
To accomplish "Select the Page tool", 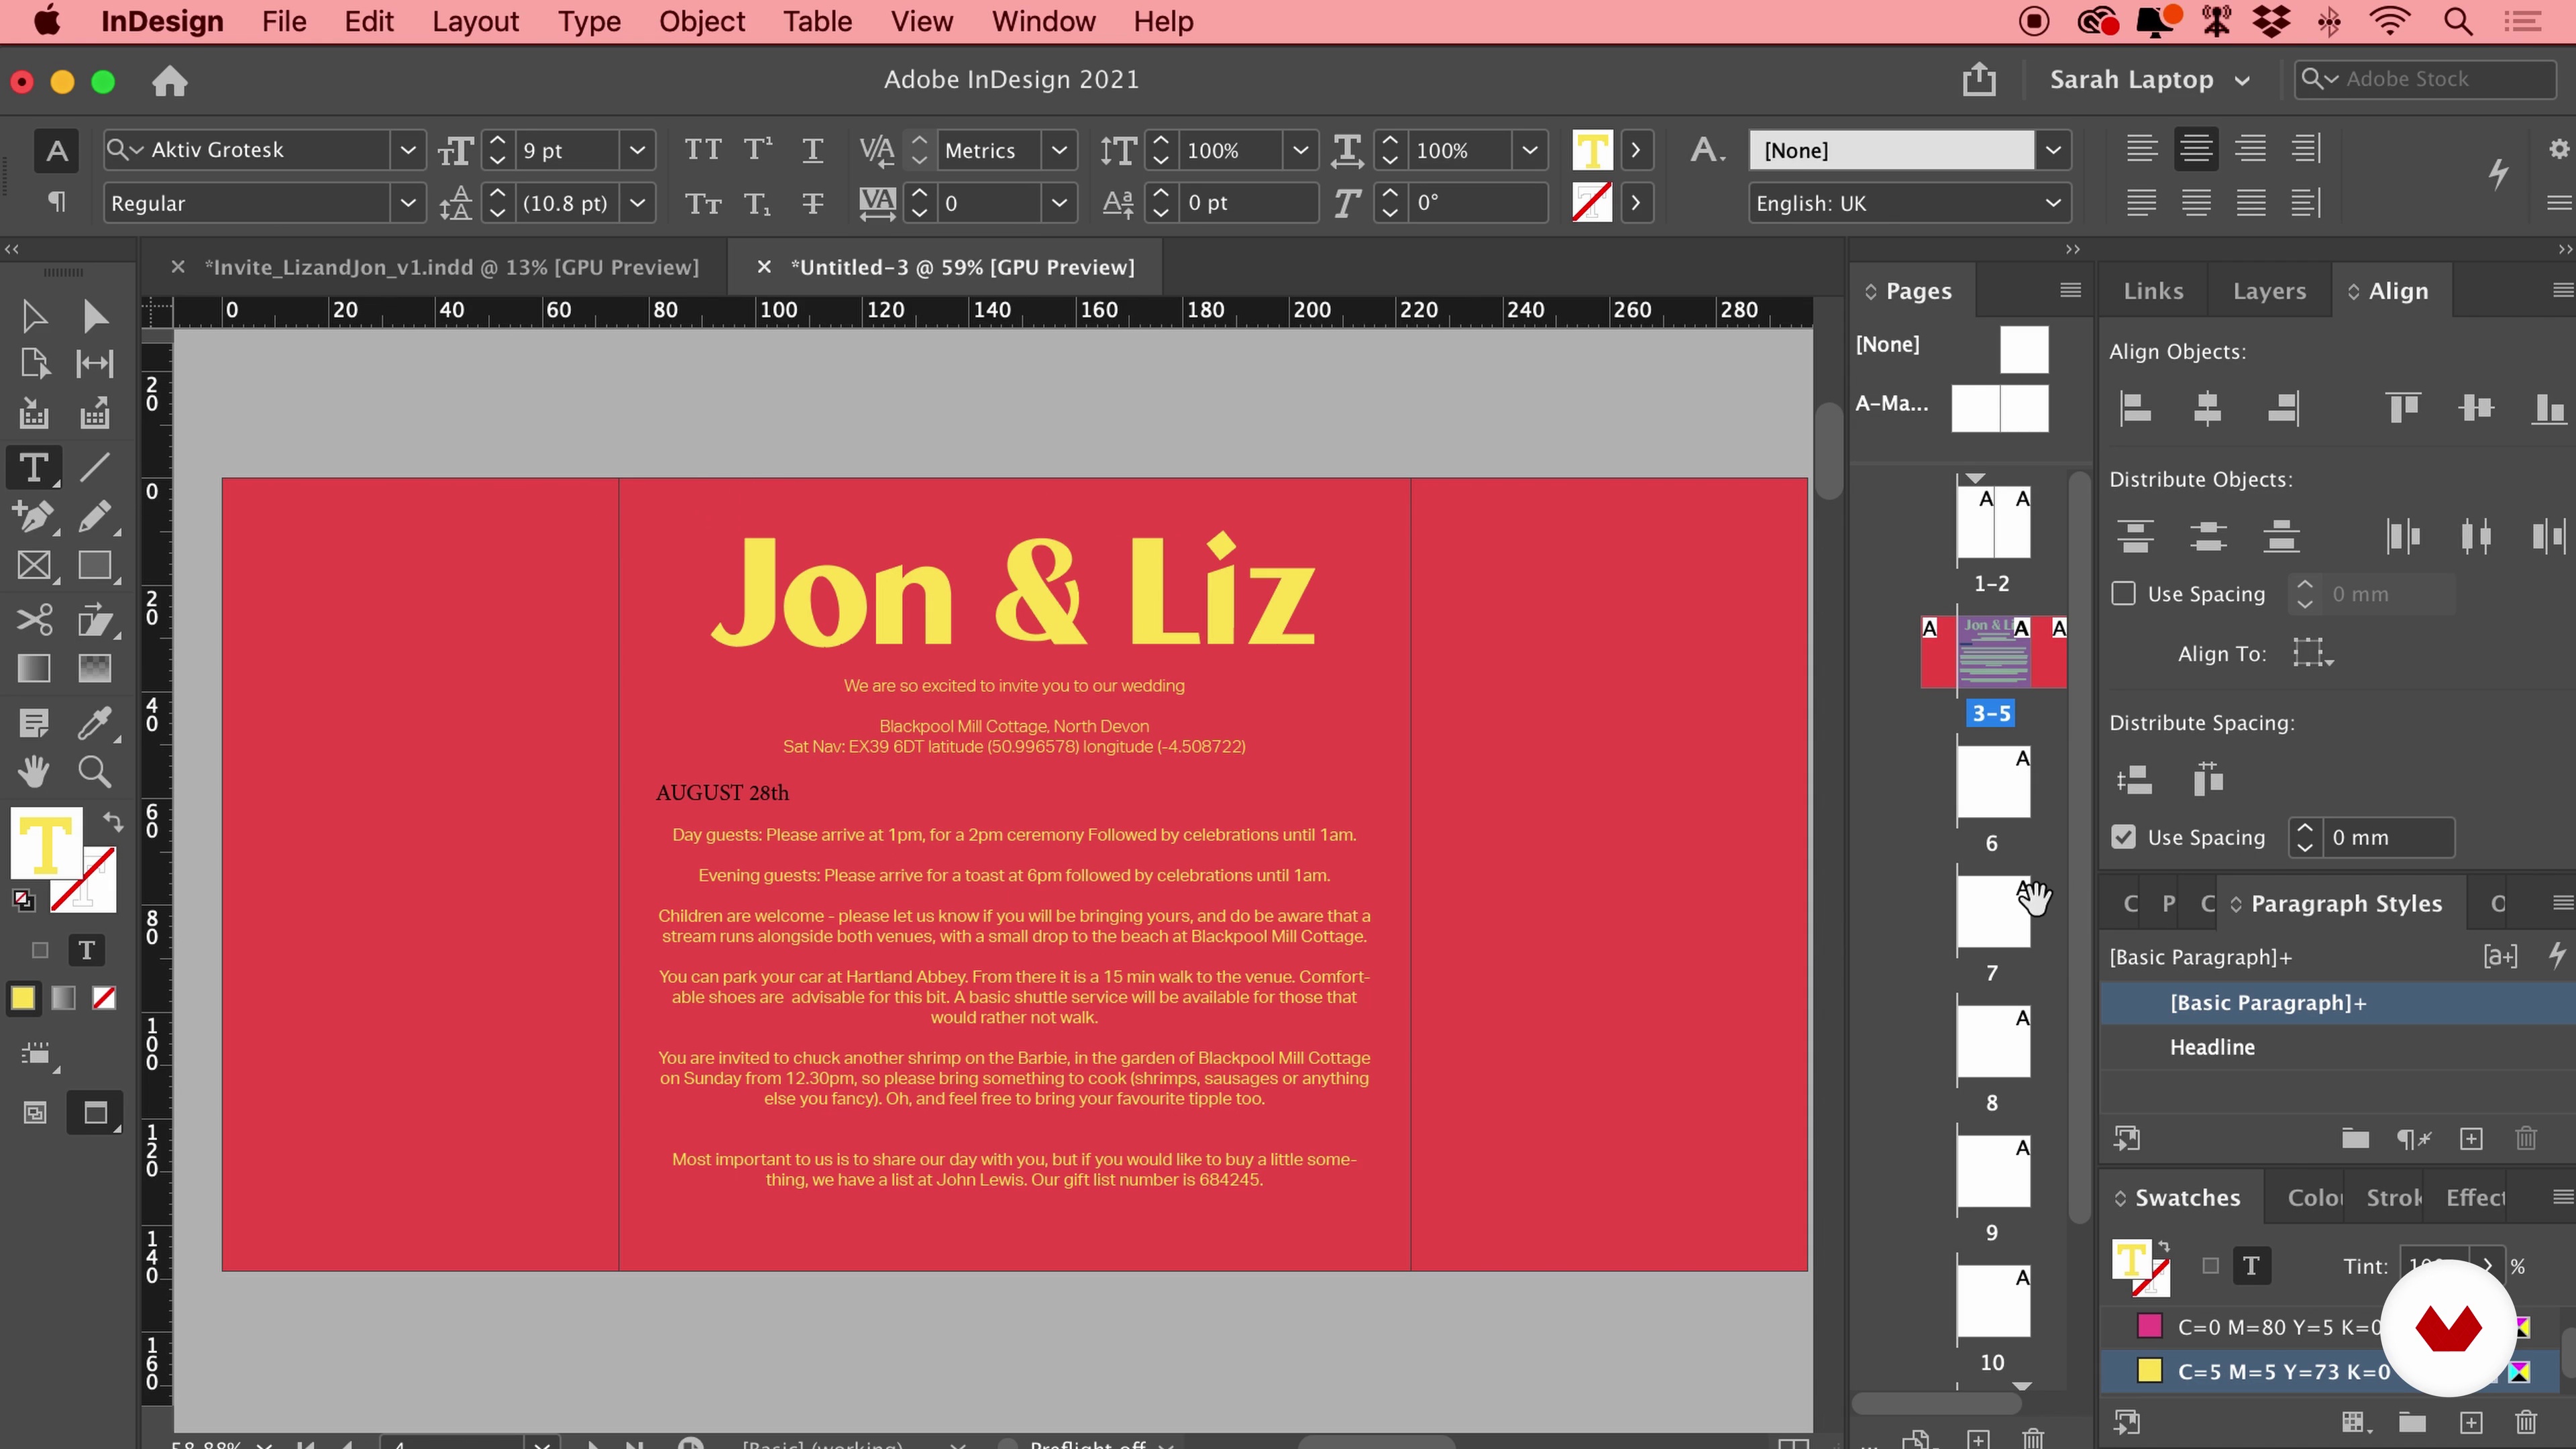I will pyautogui.click(x=34, y=364).
